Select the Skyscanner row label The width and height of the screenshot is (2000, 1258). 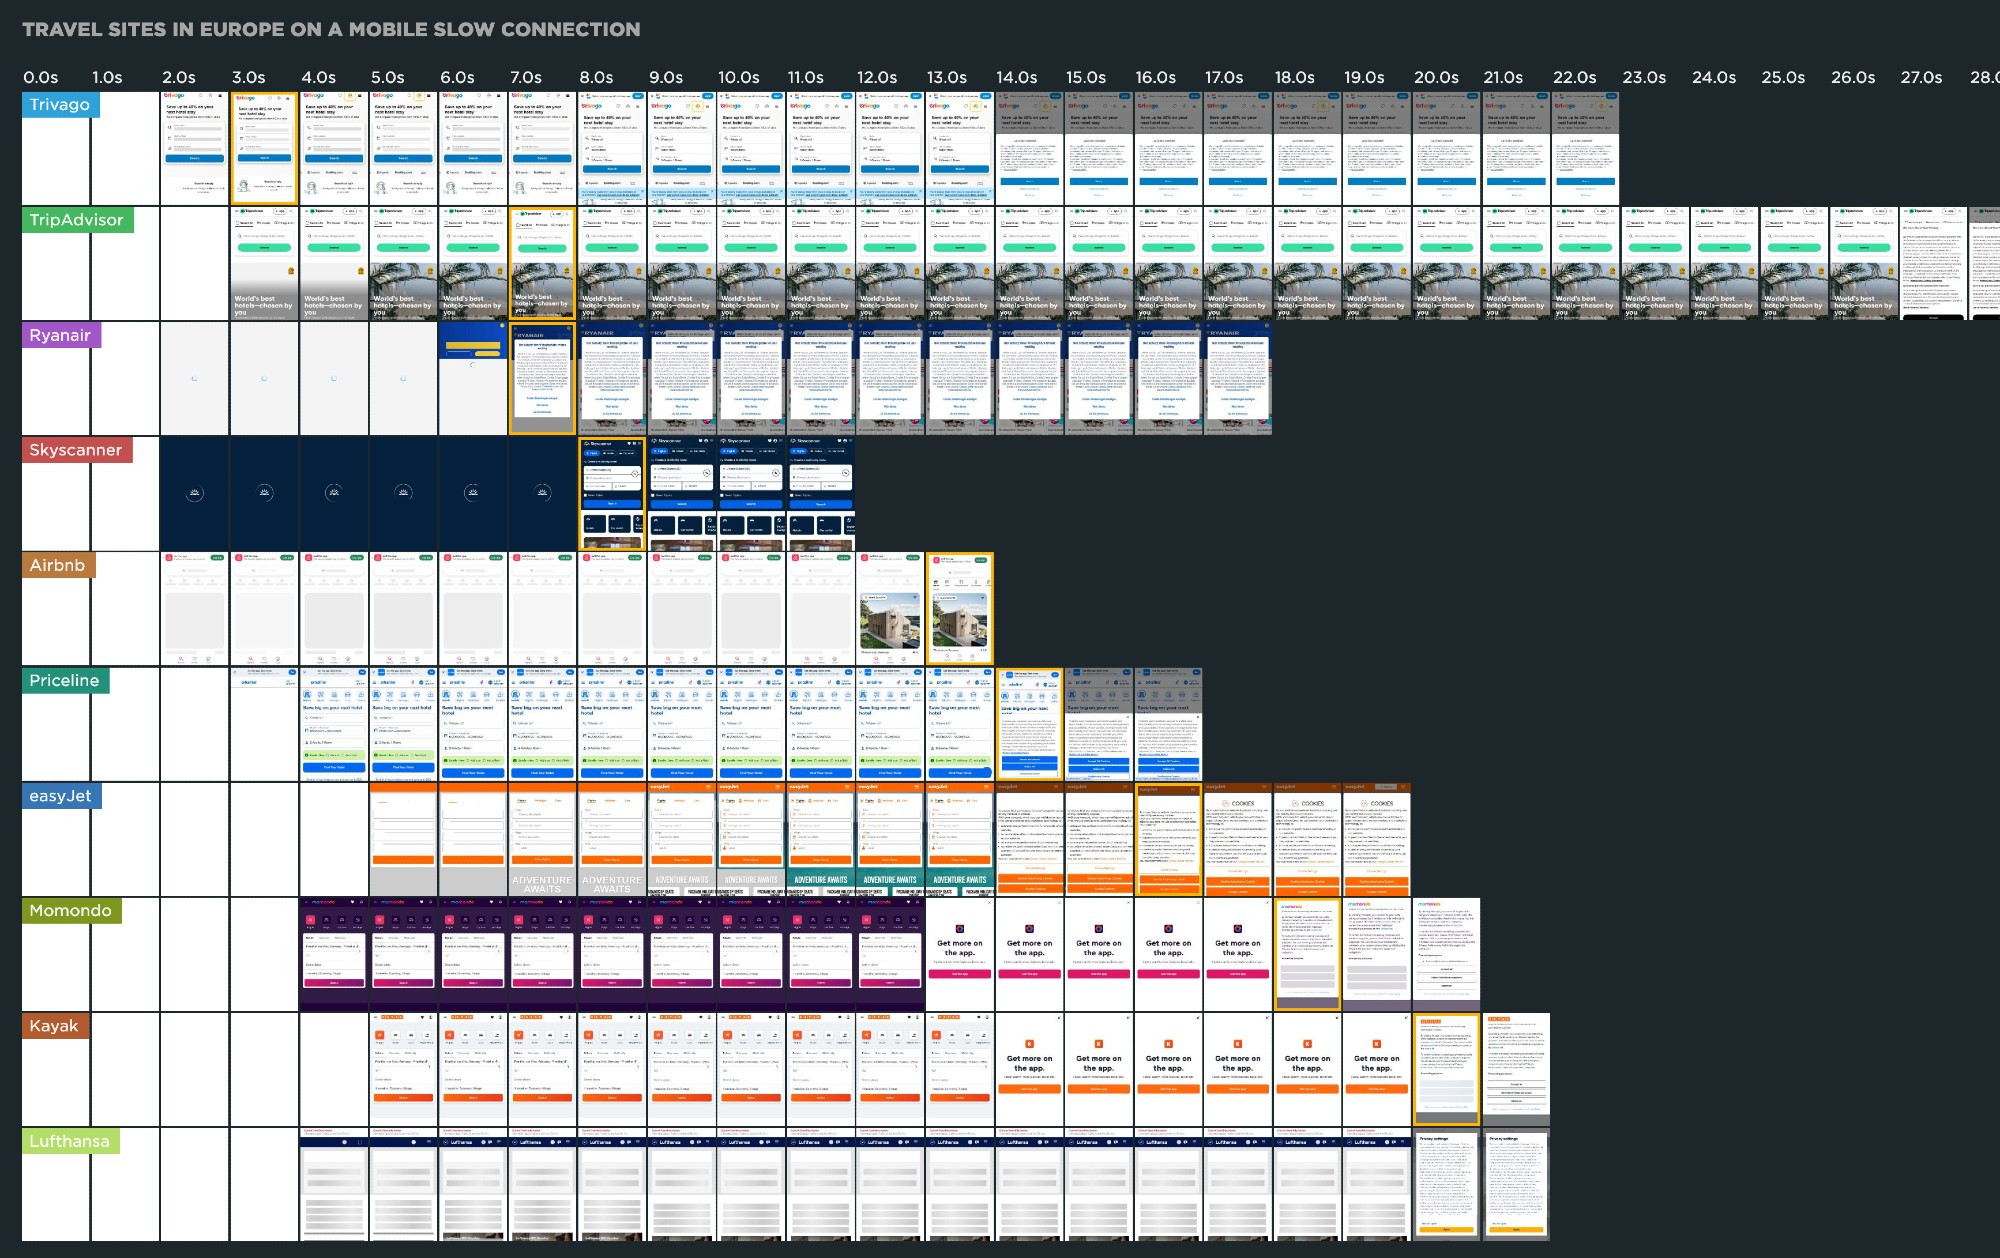[x=76, y=450]
